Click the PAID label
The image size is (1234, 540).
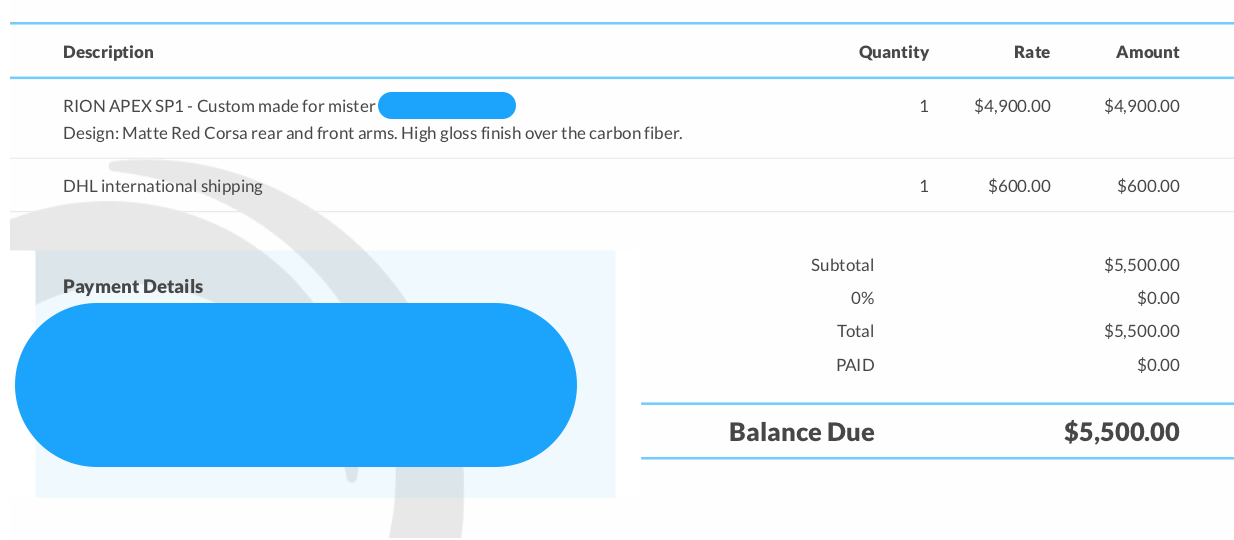point(855,365)
